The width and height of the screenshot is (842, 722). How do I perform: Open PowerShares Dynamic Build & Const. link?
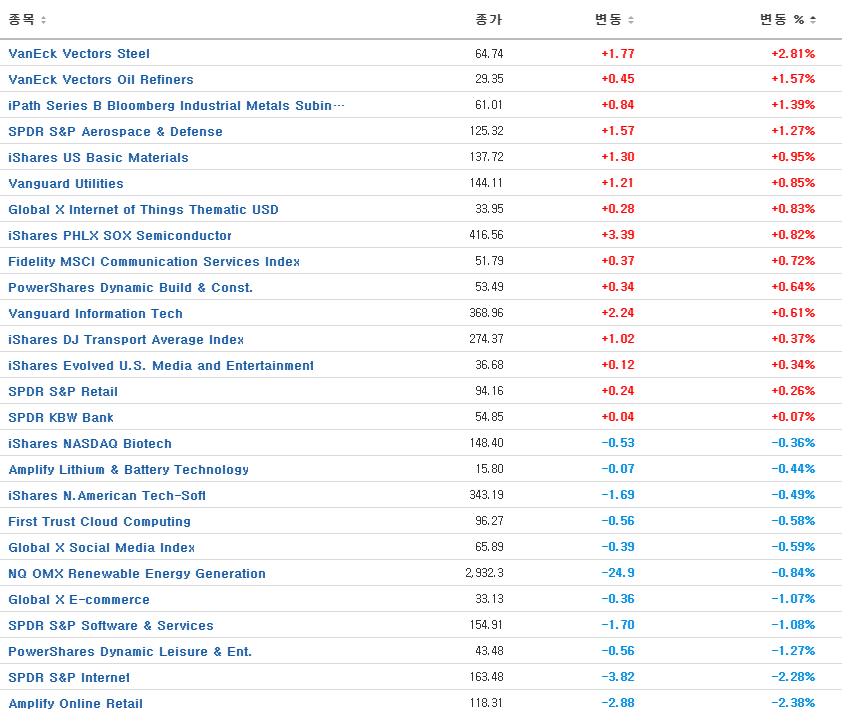click(130, 288)
